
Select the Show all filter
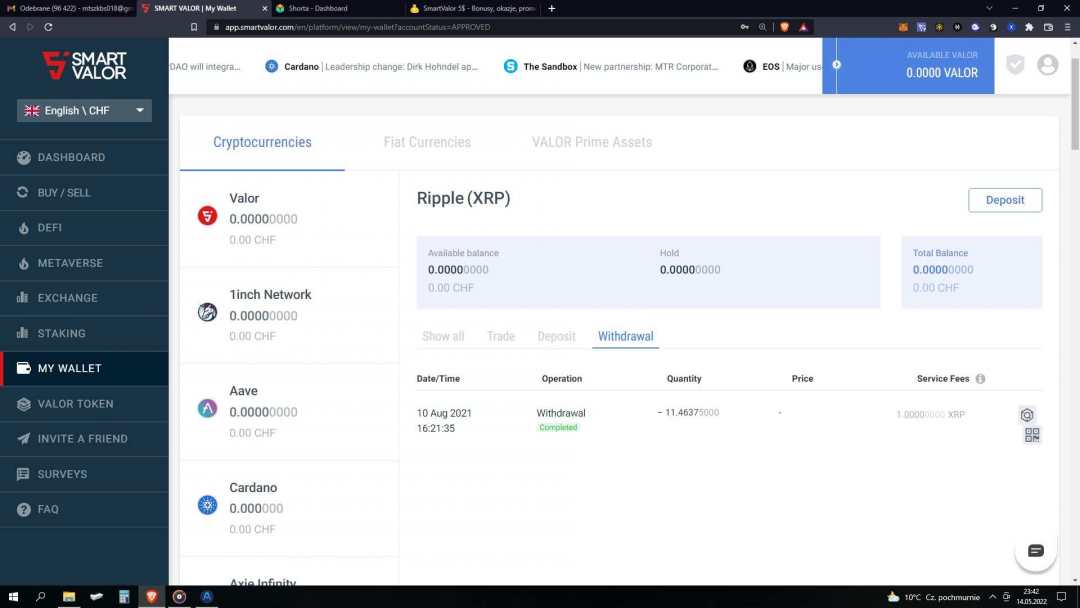443,337
